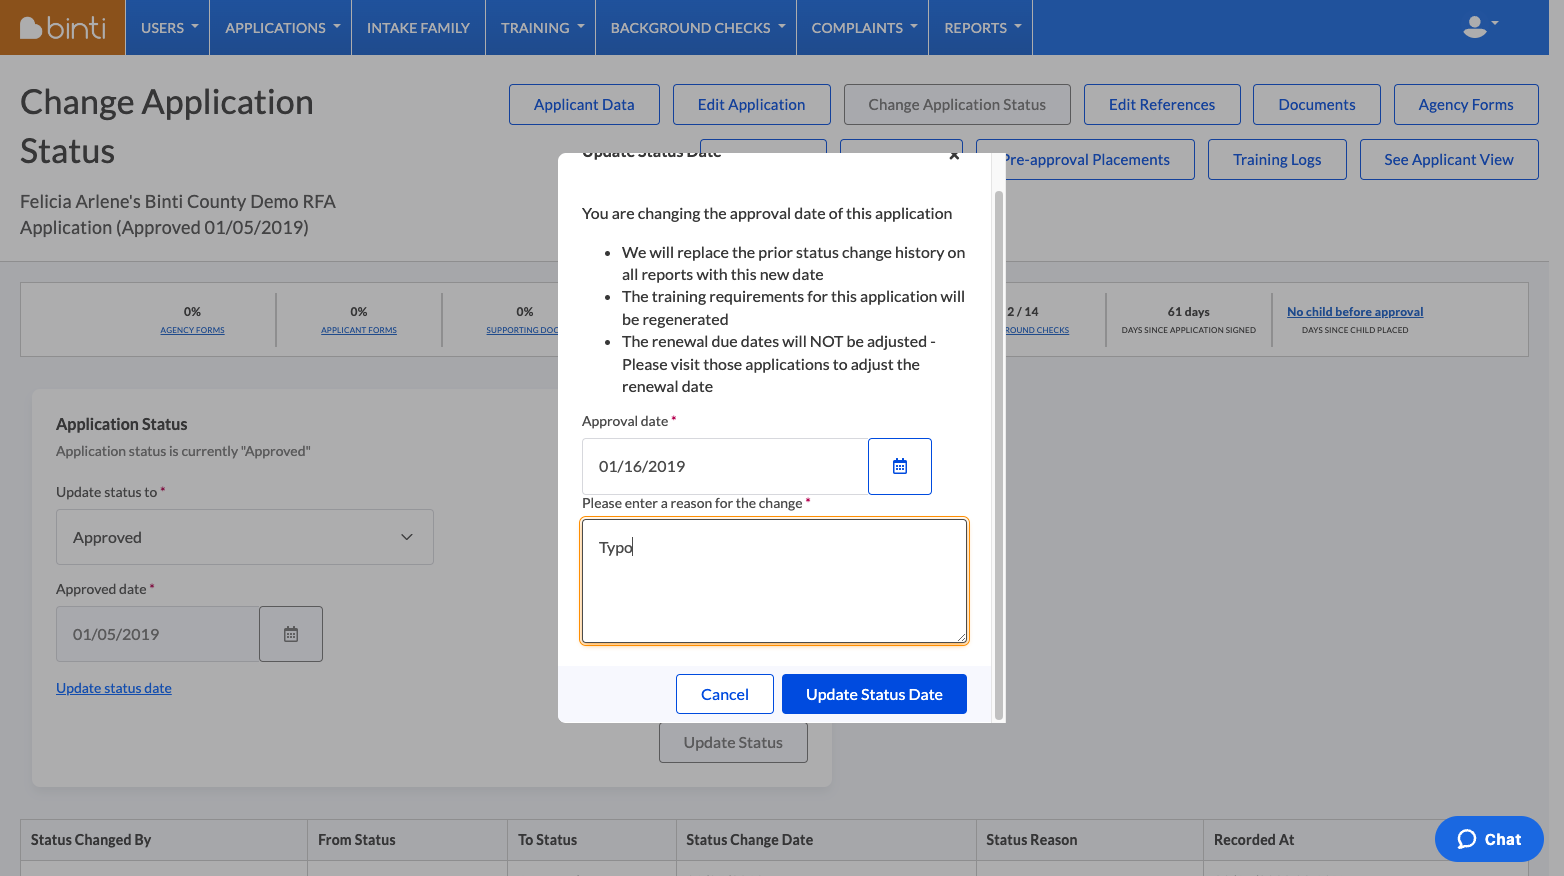Open the Documents page
Screen dimensions: 1564x876
[1317, 105]
